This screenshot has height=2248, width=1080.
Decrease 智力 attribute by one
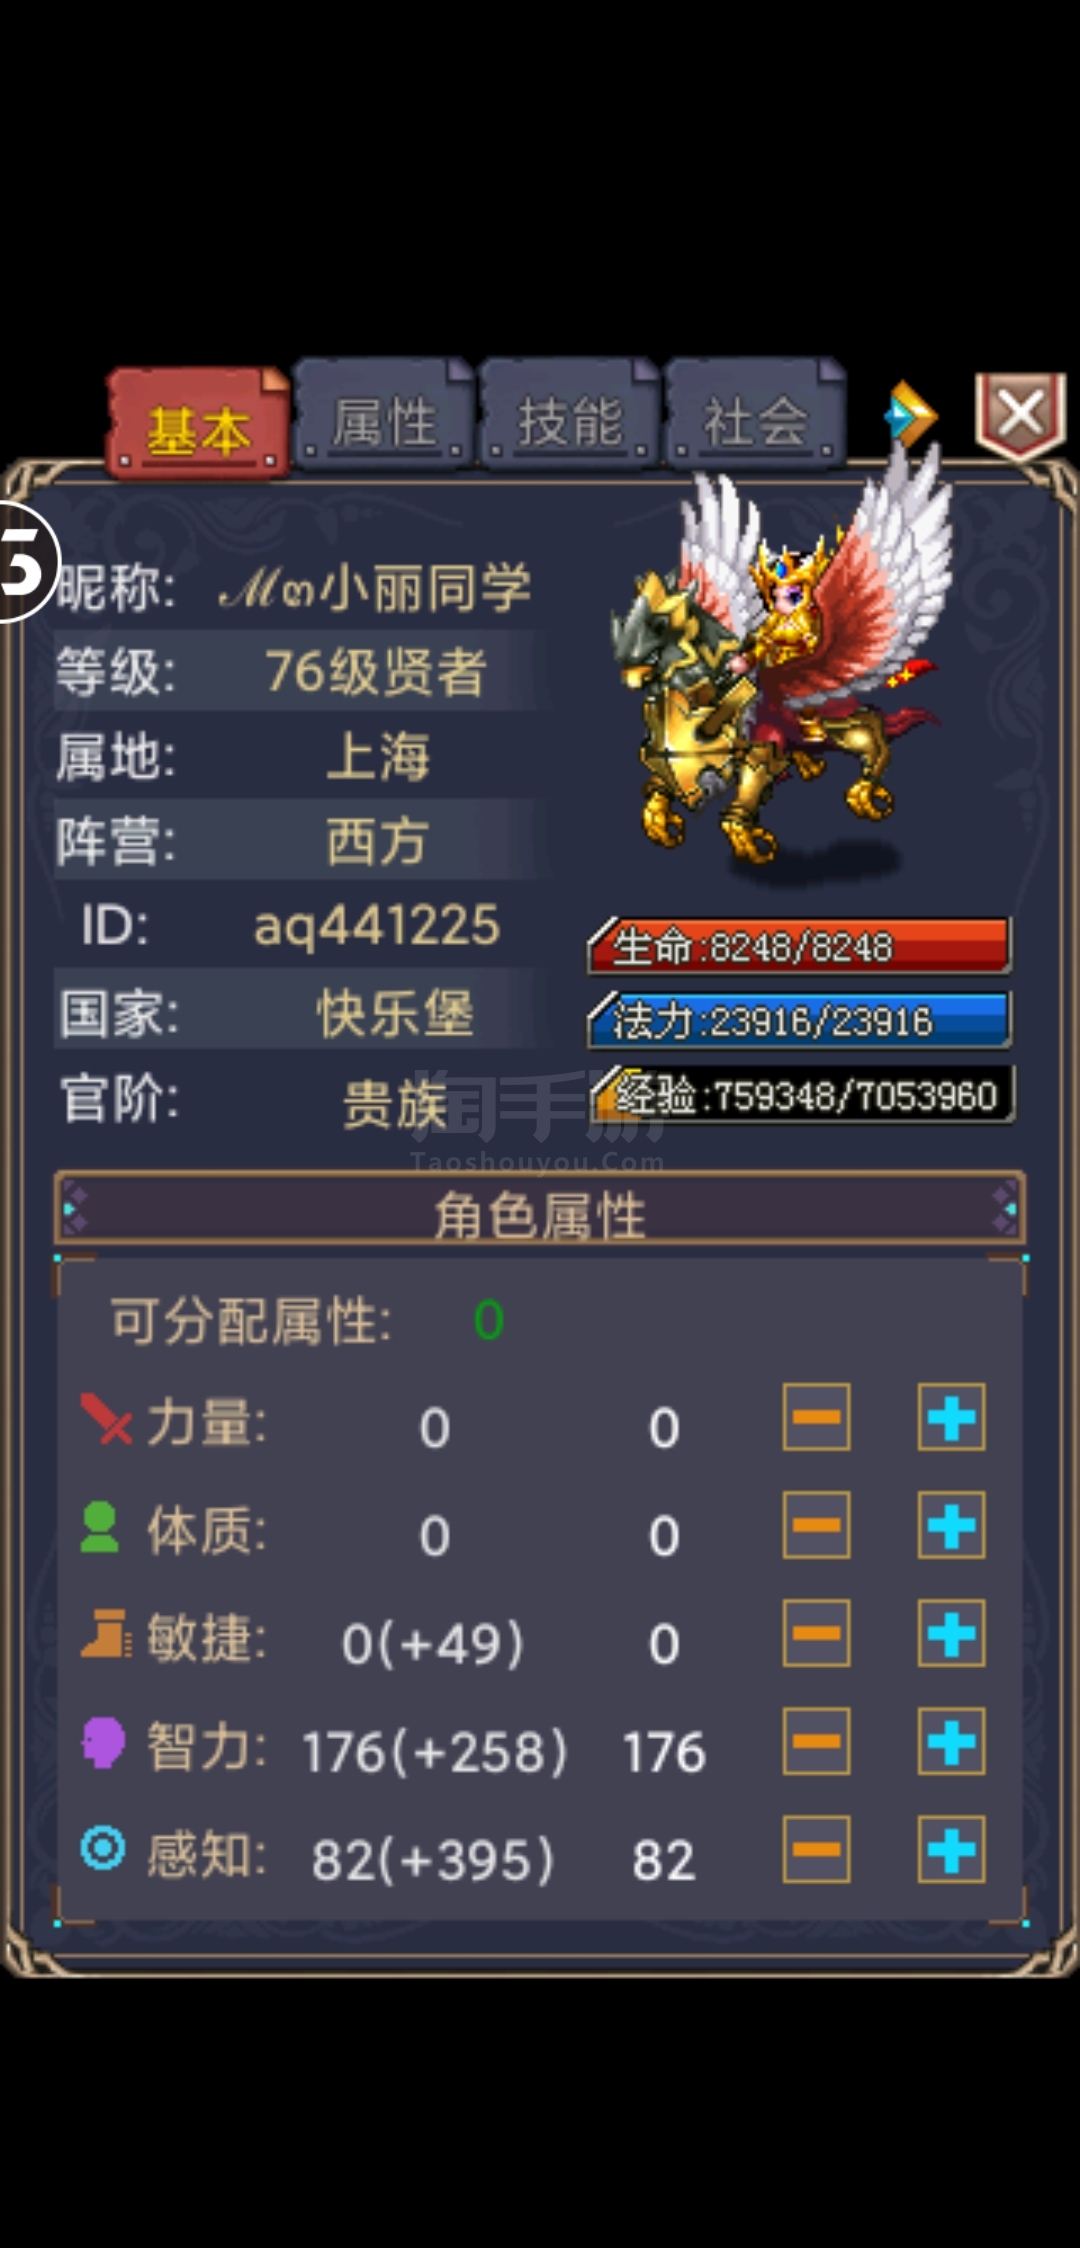[816, 1742]
